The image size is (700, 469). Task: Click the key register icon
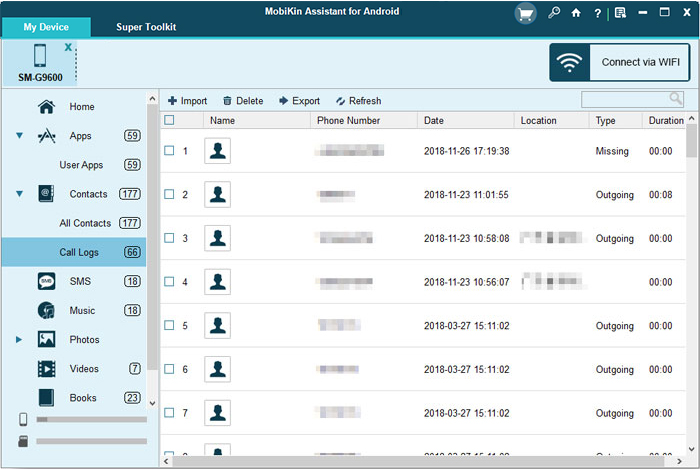[554, 13]
